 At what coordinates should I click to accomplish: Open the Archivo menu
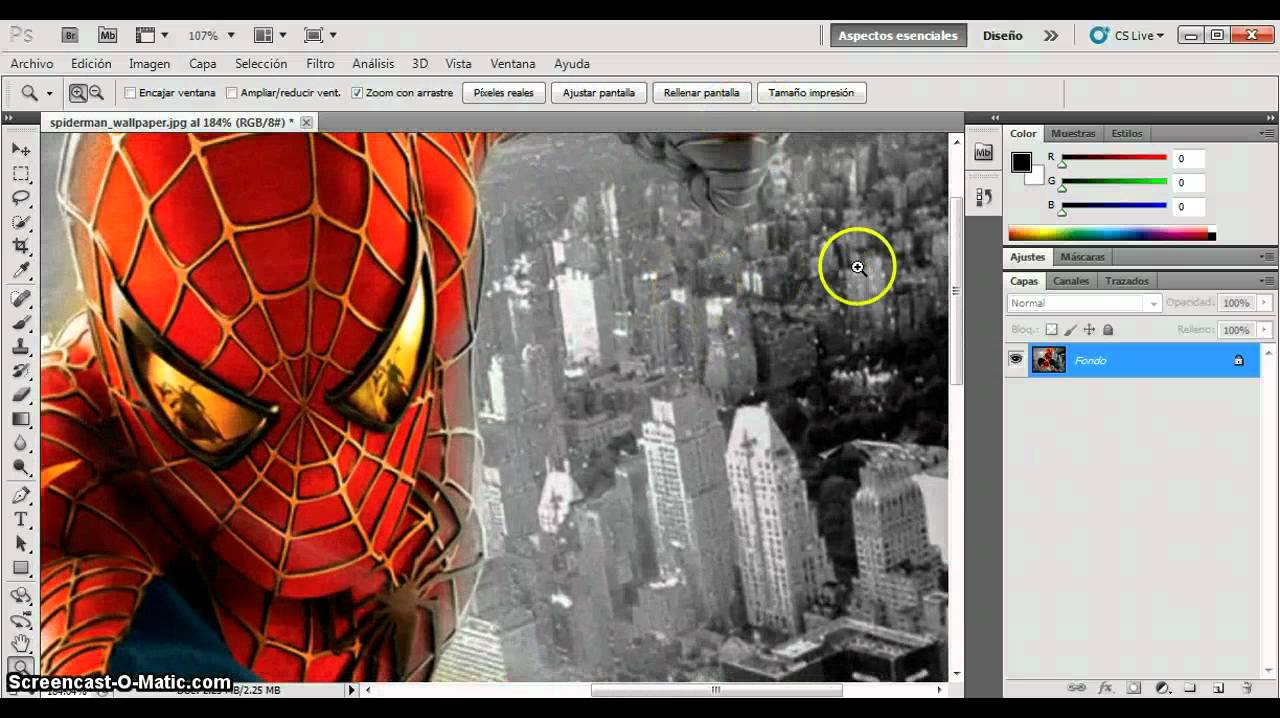coord(32,63)
